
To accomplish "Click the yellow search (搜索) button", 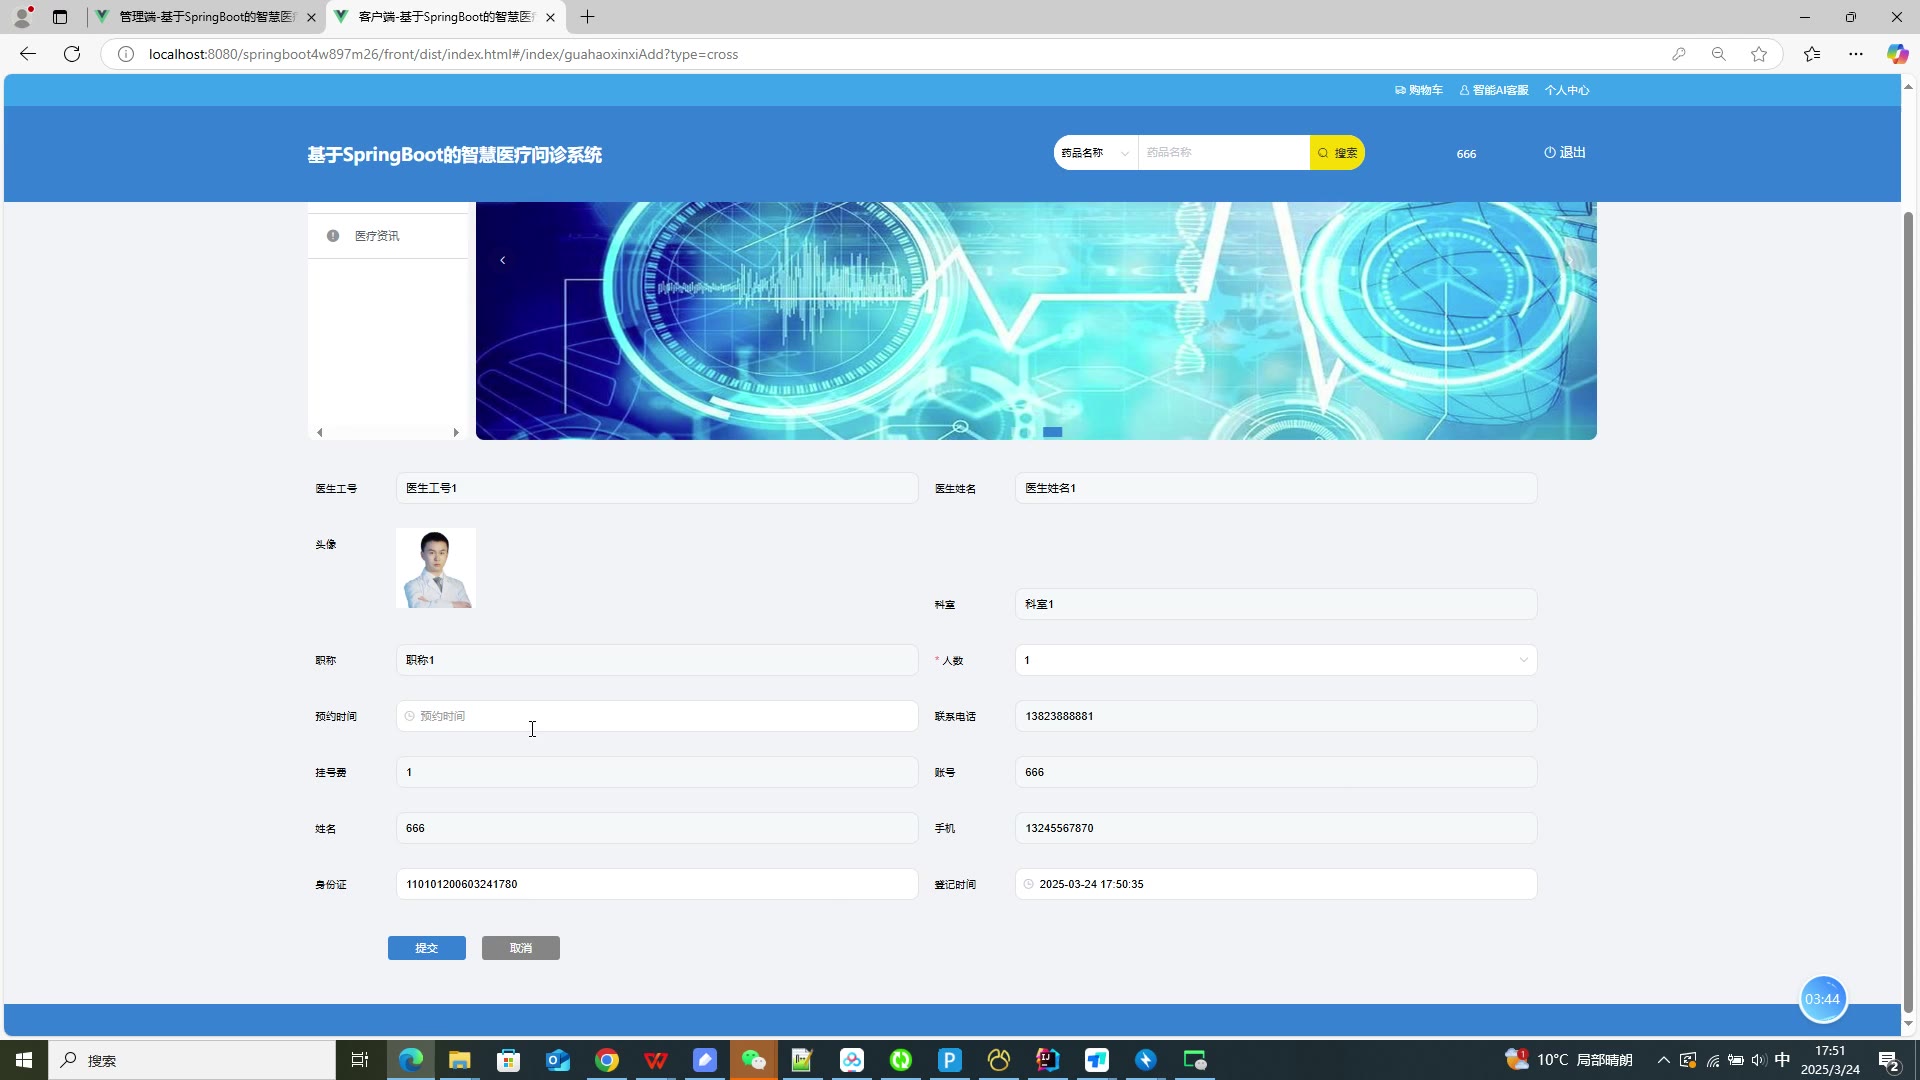I will (x=1337, y=153).
